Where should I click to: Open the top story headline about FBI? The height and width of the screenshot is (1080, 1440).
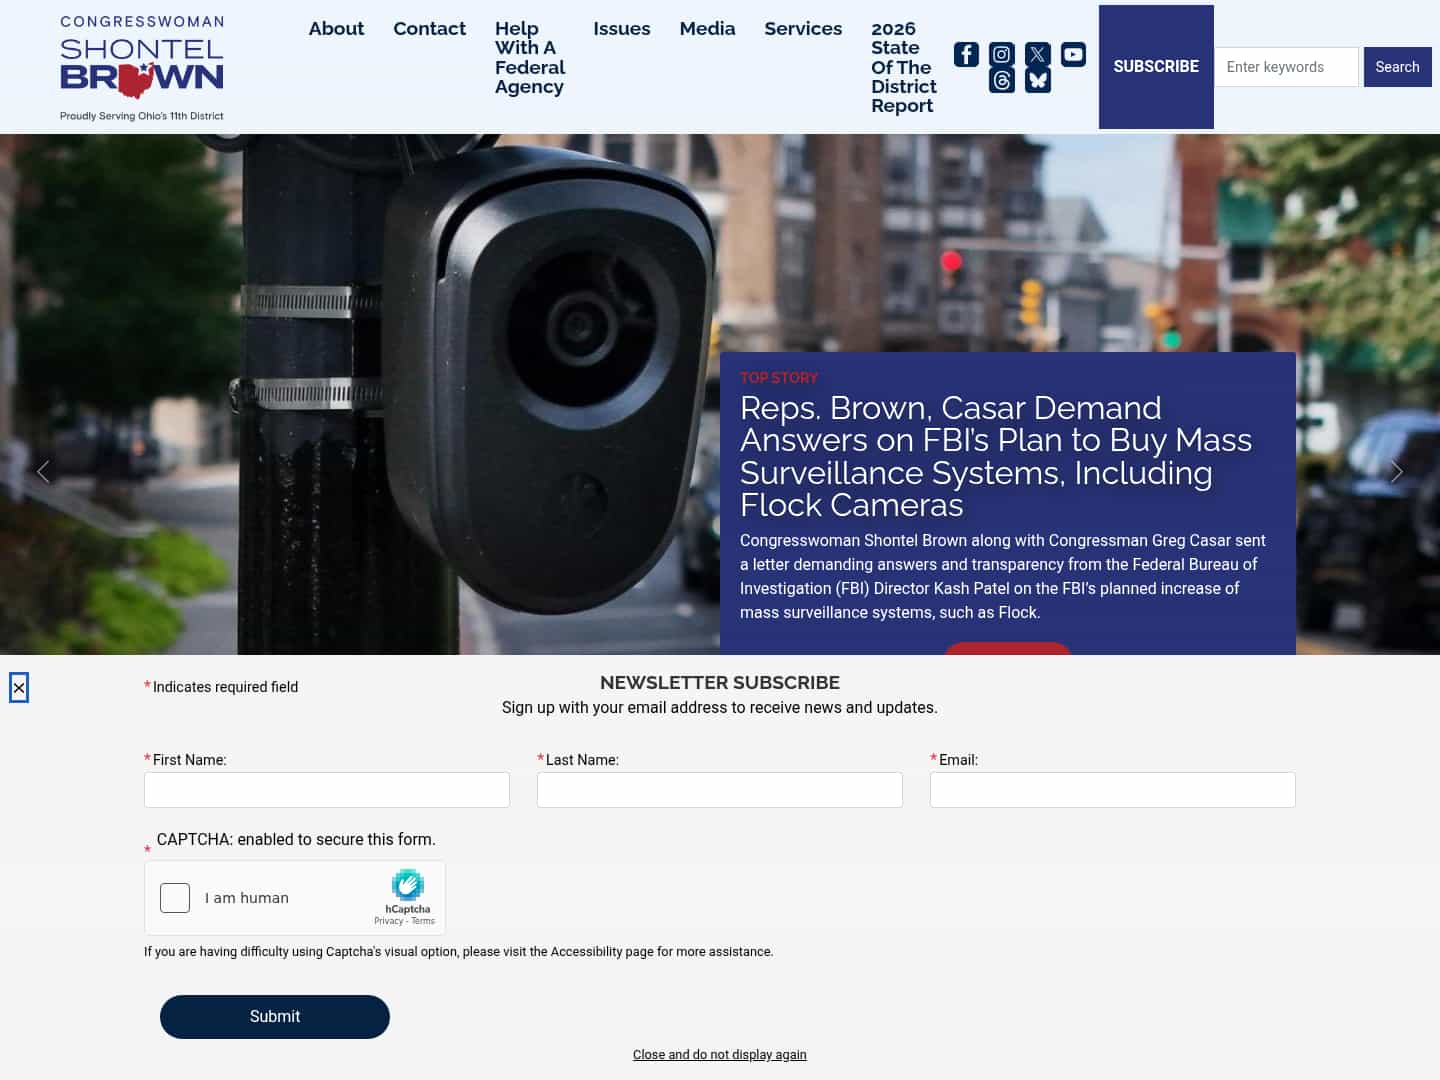[996, 456]
